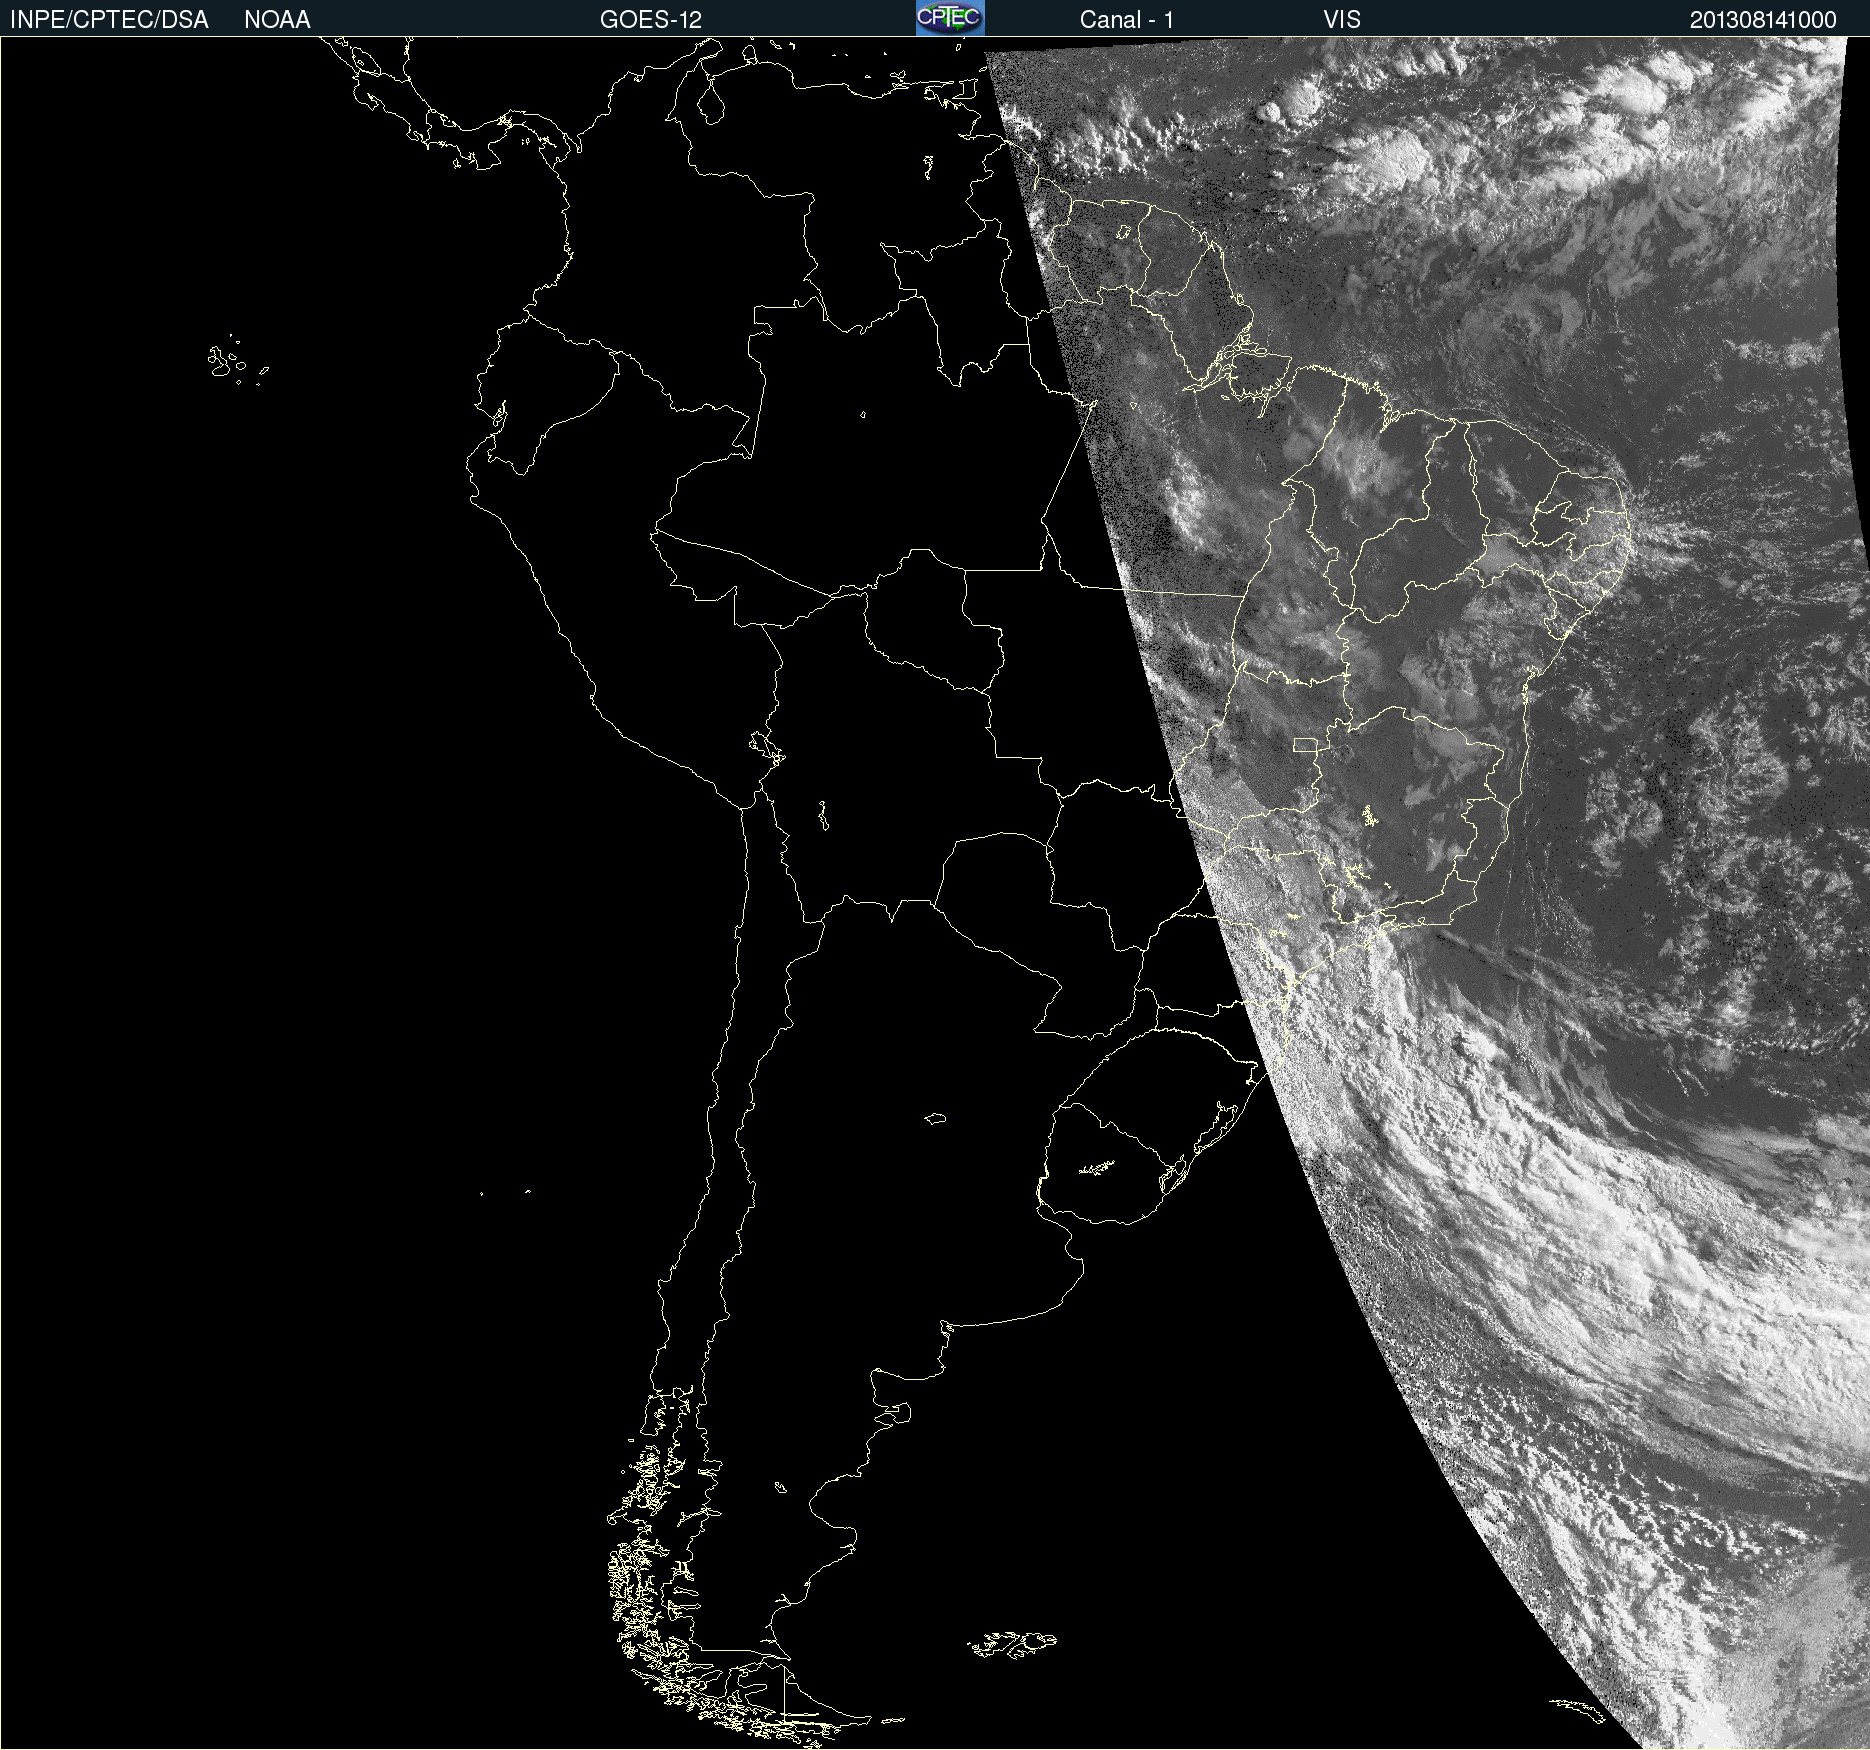Viewport: 1870px width, 1750px height.
Task: Select the Canal - 1 label
Action: (x=1126, y=19)
